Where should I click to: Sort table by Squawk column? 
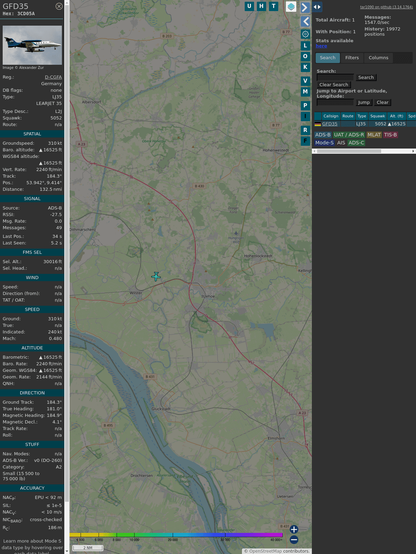tap(377, 116)
